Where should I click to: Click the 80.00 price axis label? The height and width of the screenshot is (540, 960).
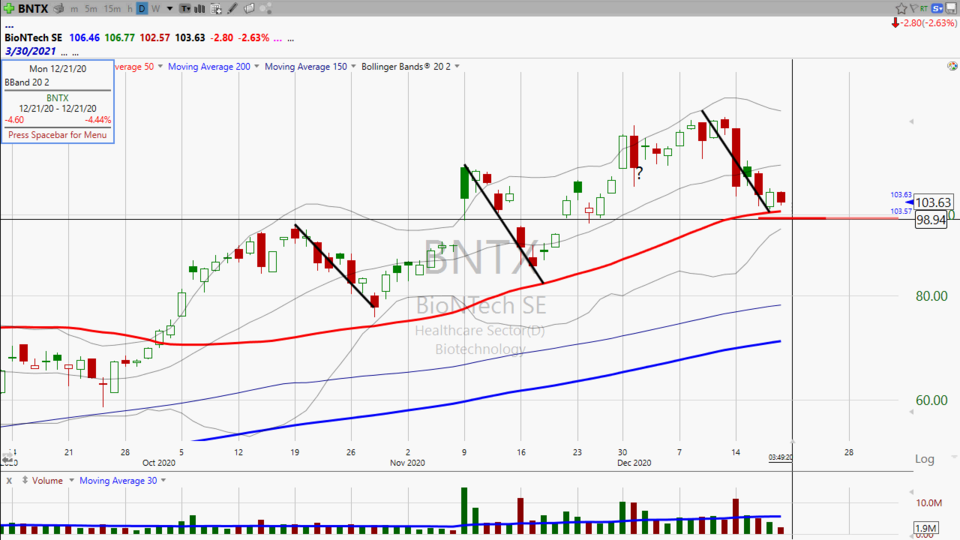[931, 296]
